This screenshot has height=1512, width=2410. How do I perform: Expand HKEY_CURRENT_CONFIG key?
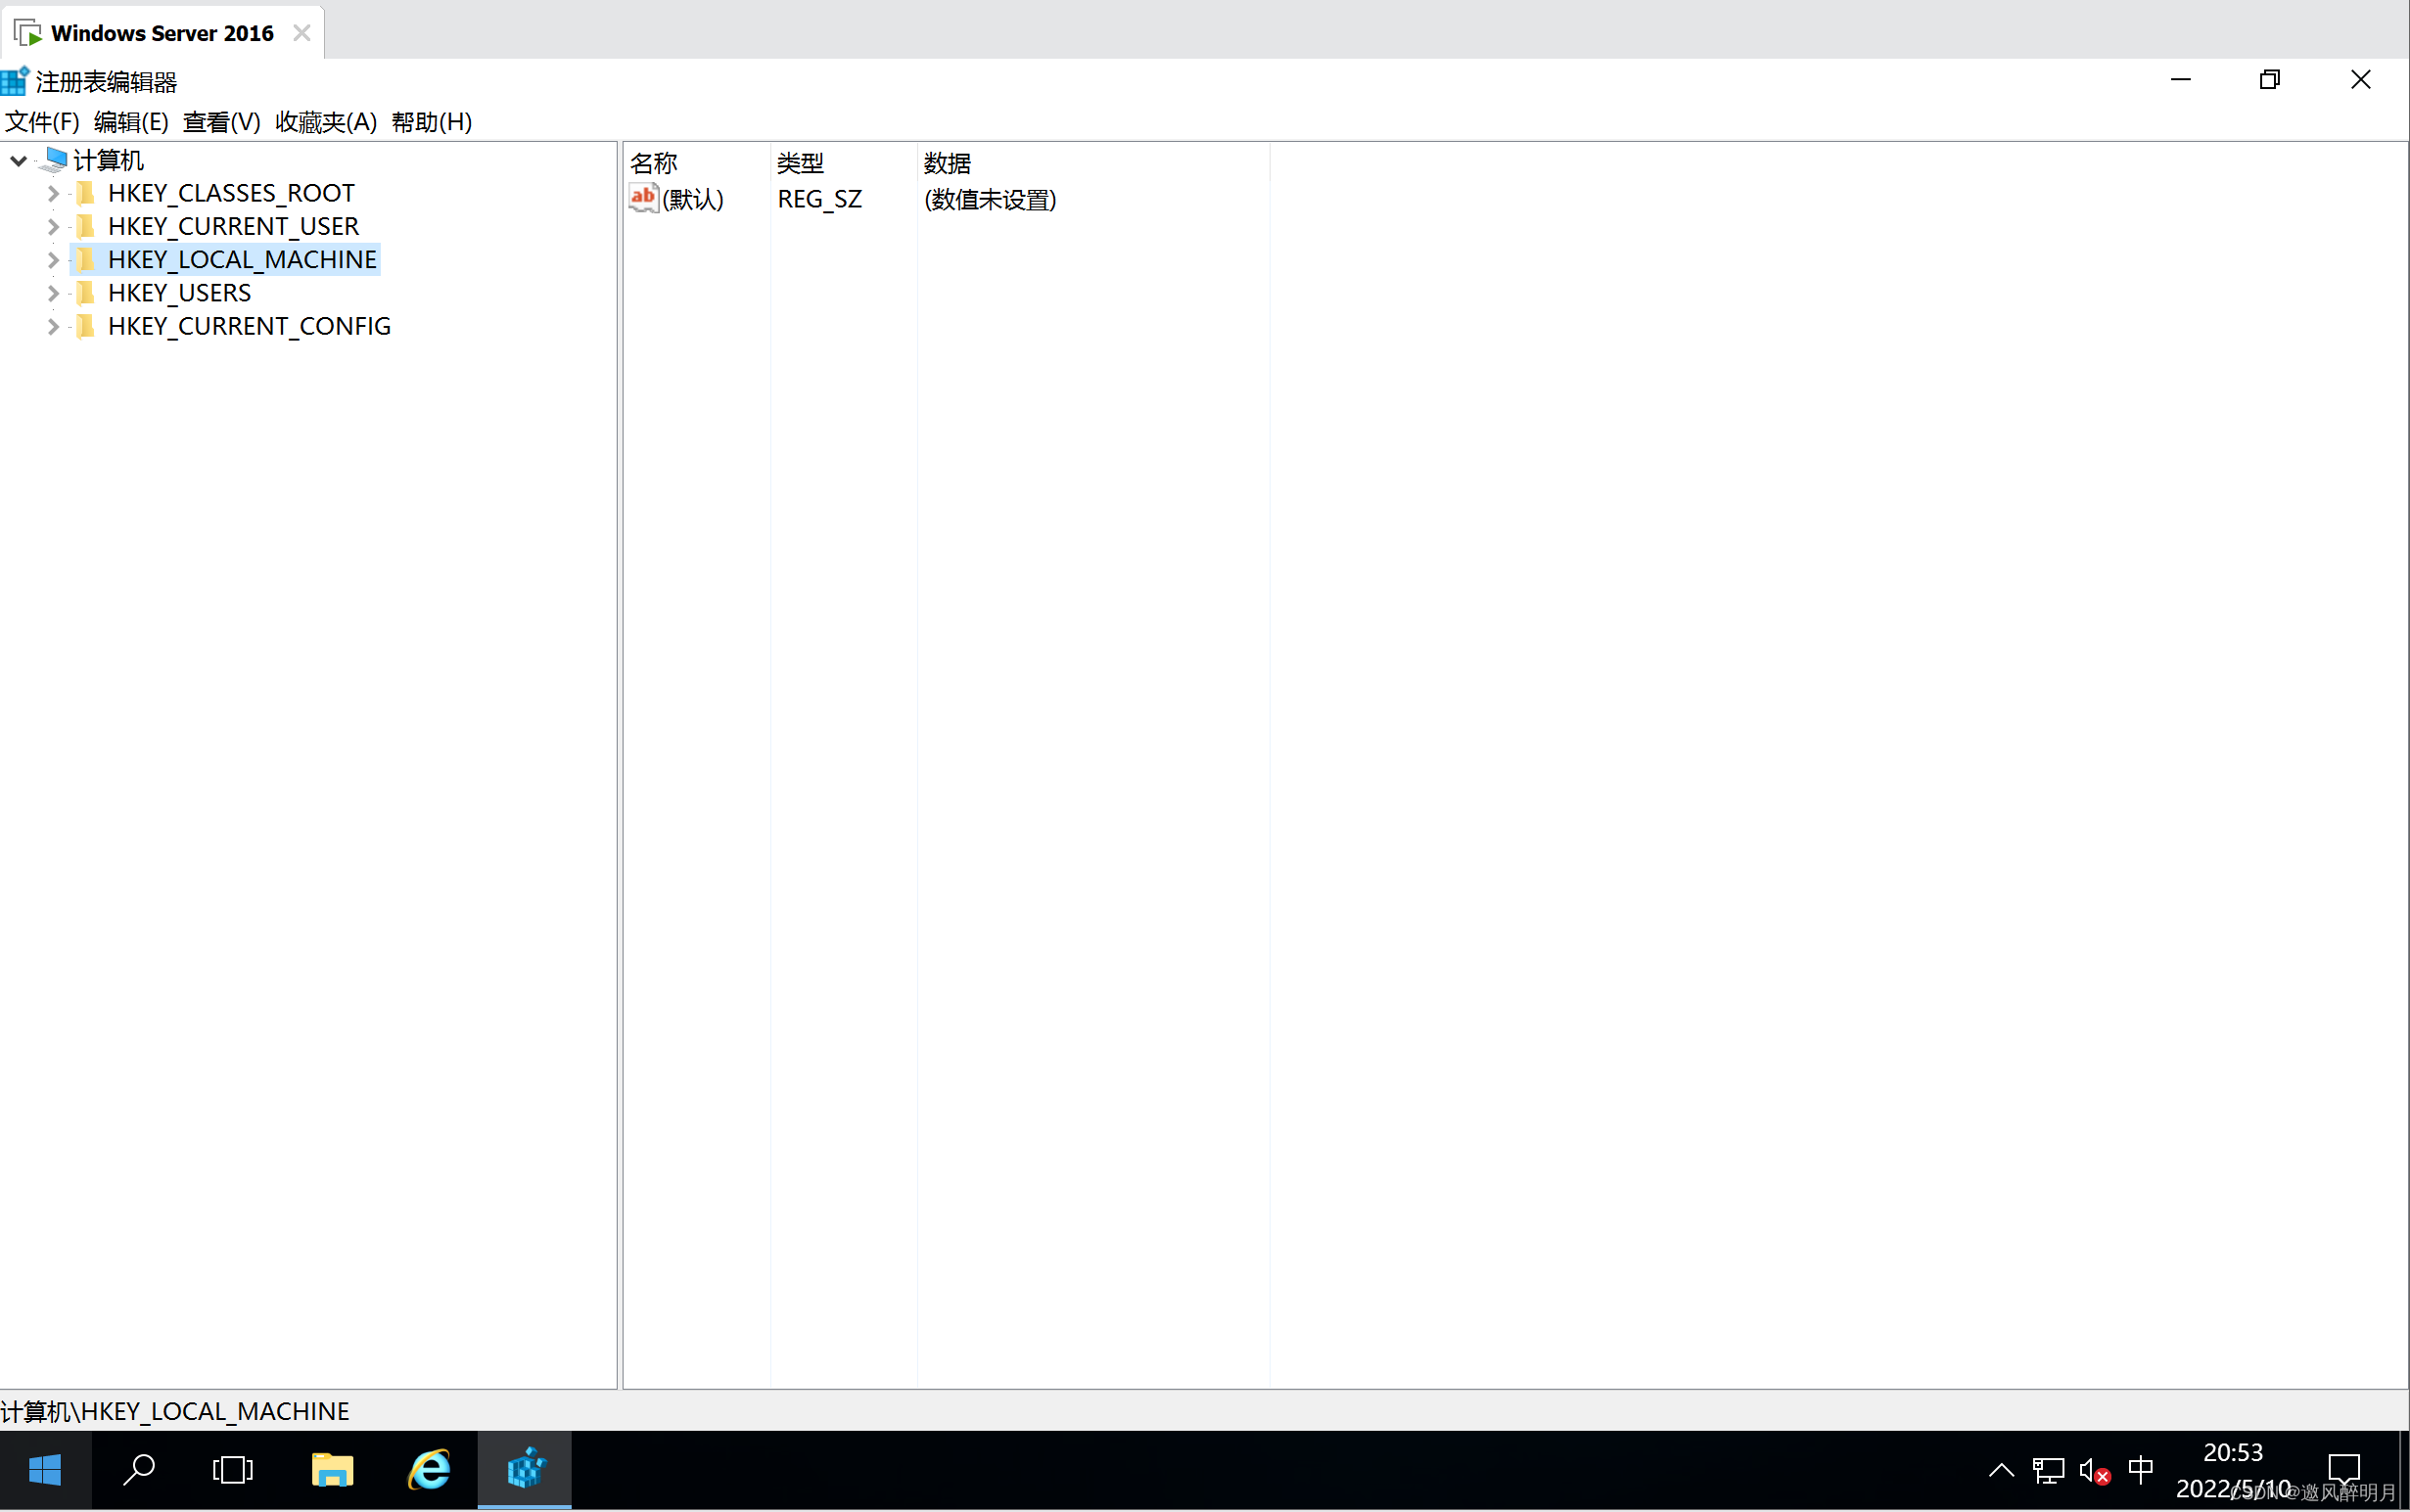[x=53, y=326]
